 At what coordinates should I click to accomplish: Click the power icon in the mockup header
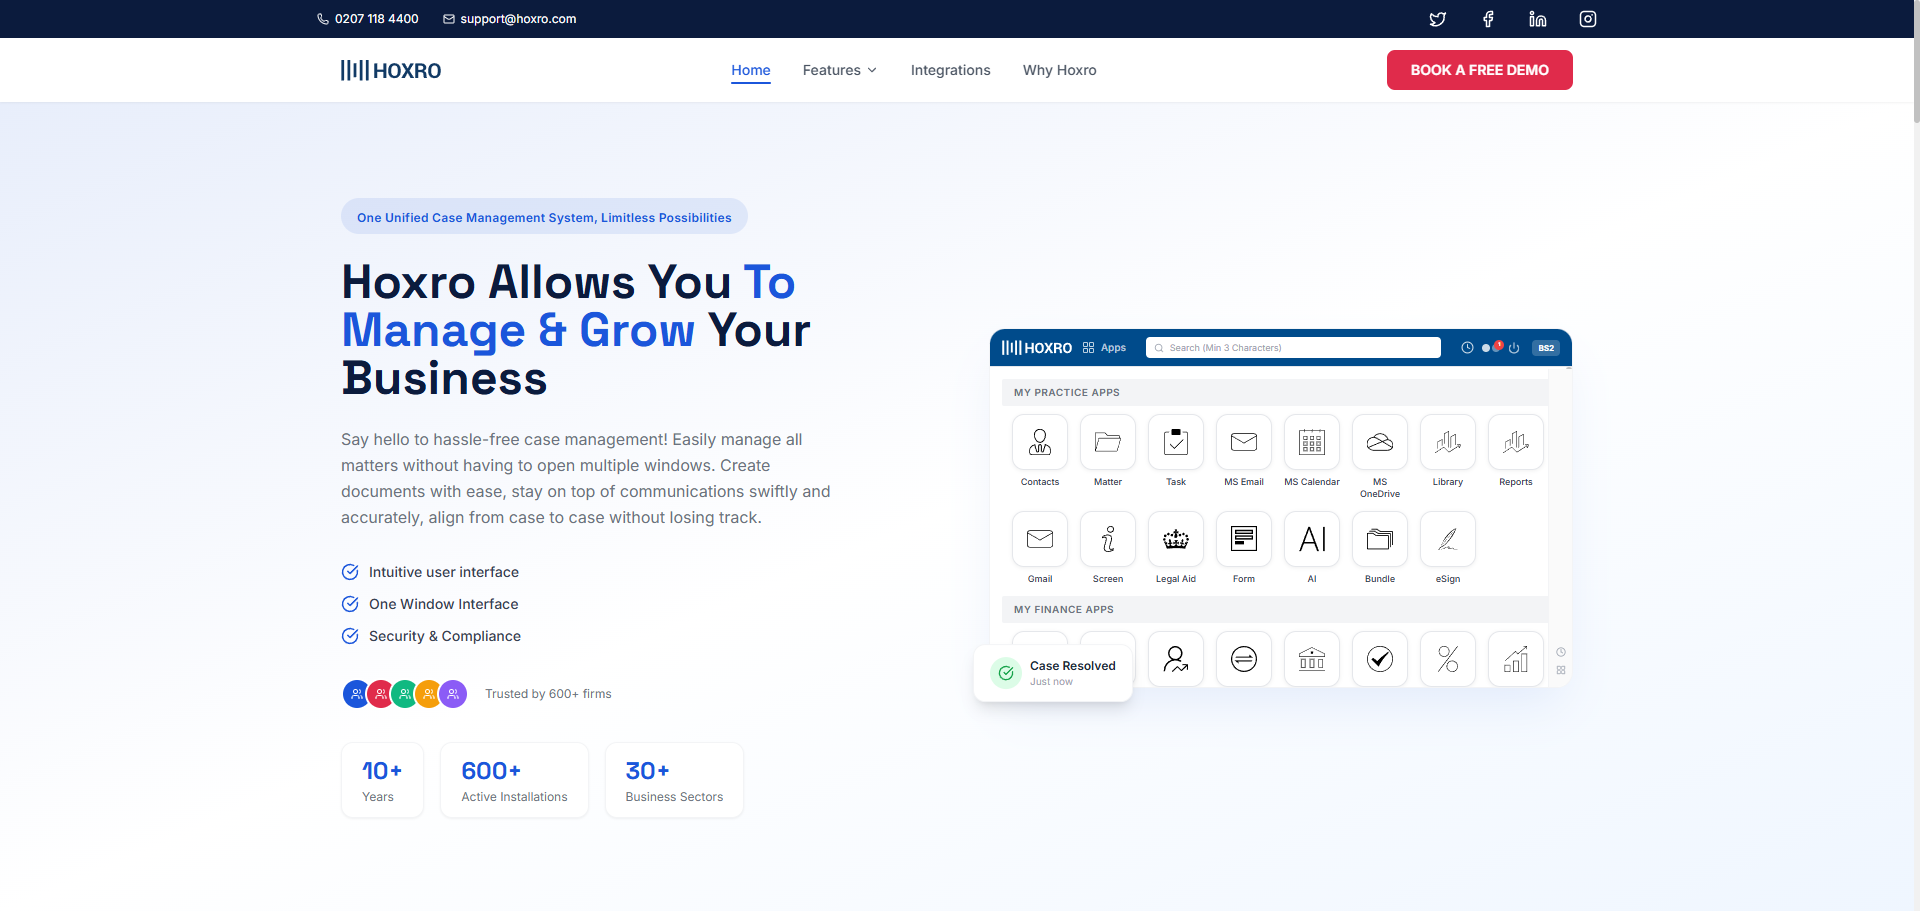[1514, 348]
